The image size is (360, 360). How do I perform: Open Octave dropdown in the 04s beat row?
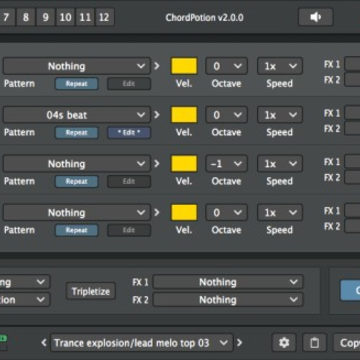[226, 115]
